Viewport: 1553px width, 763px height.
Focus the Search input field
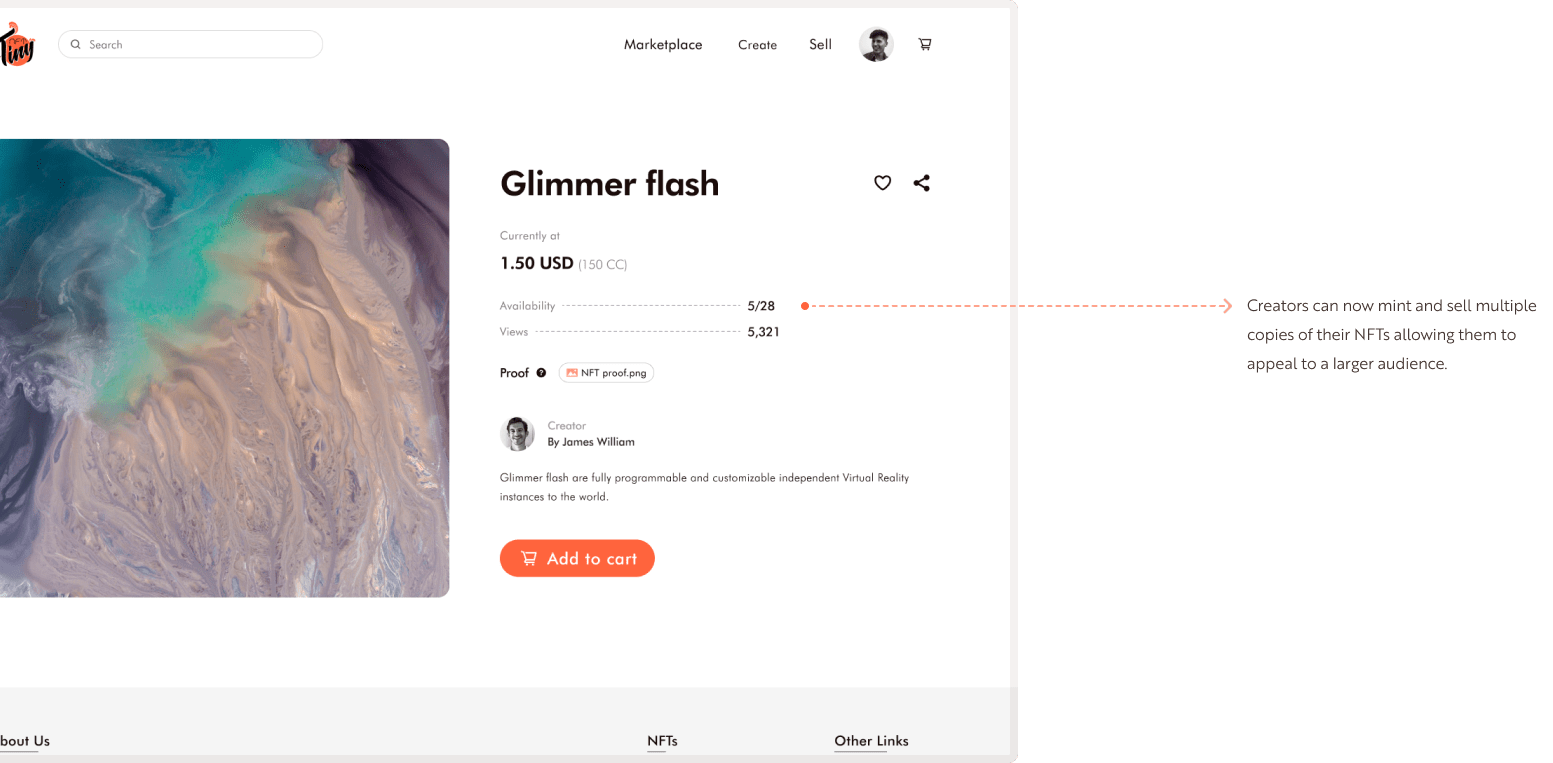pos(190,44)
